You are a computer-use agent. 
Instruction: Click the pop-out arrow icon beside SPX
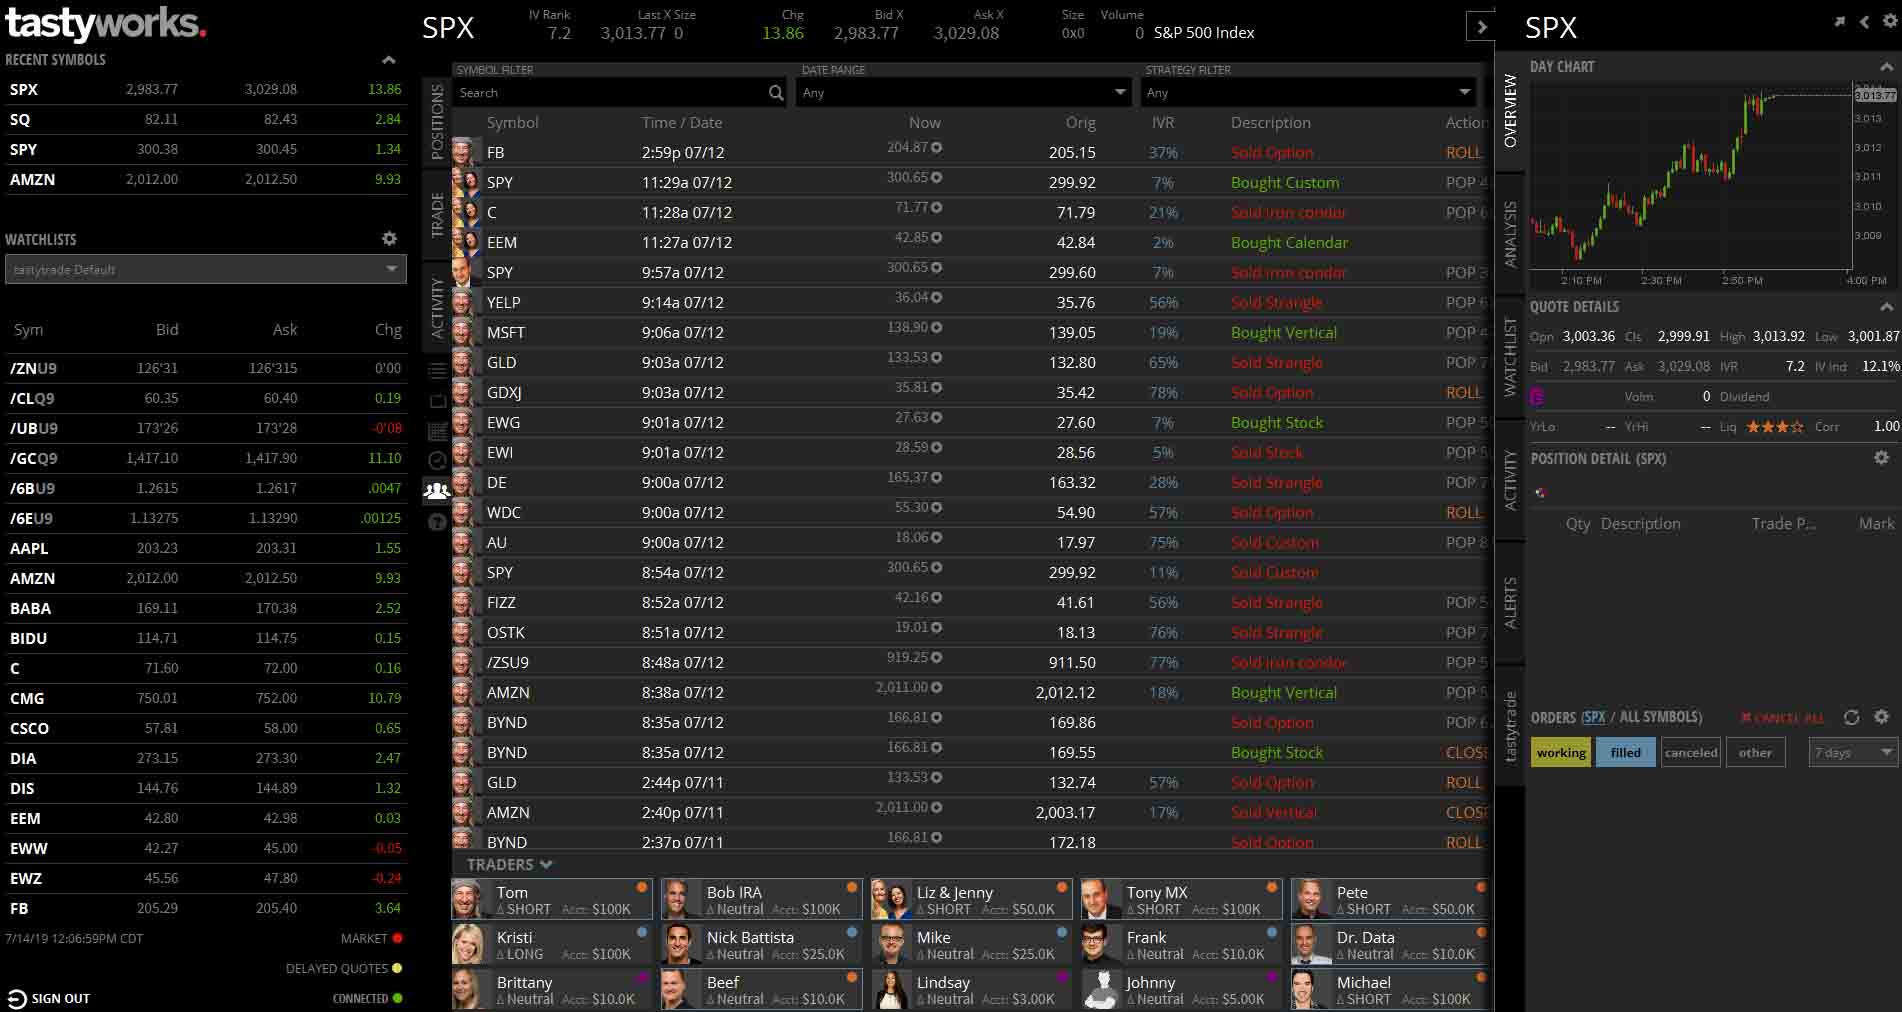click(1839, 21)
